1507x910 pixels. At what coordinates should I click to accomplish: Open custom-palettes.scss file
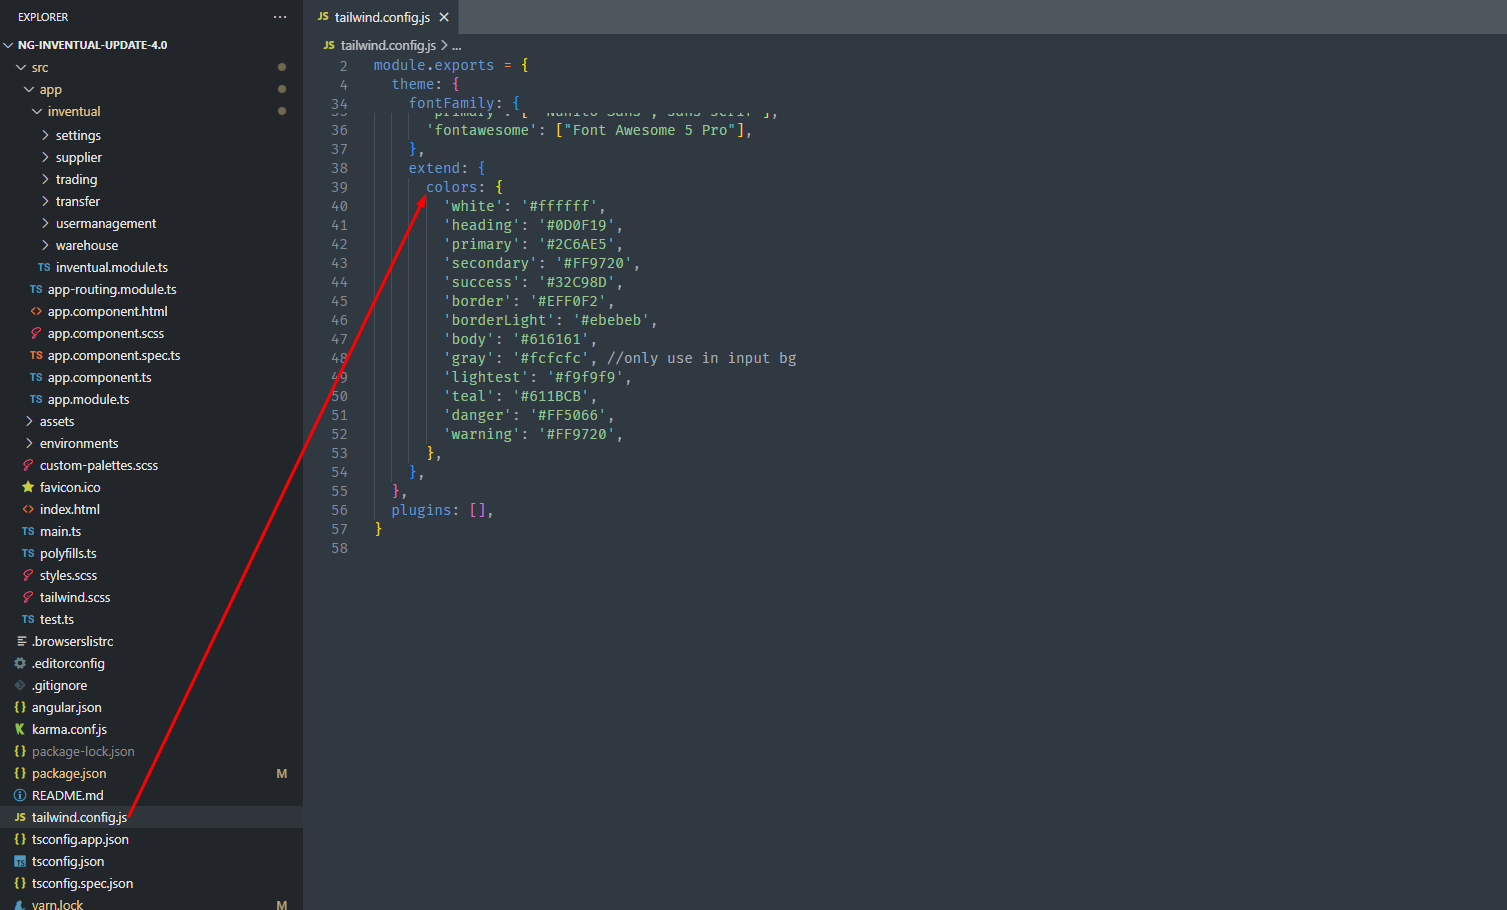pyautogui.click(x=99, y=465)
